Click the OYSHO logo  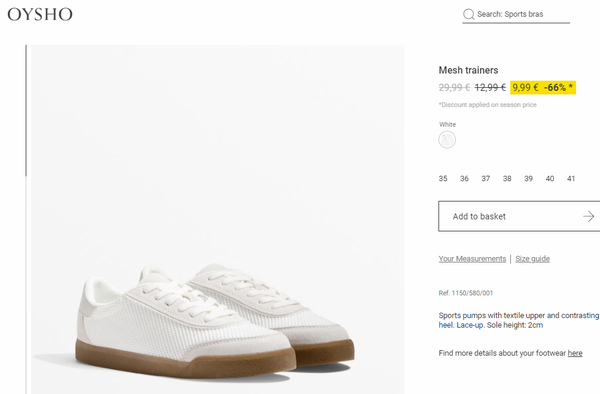pyautogui.click(x=40, y=15)
